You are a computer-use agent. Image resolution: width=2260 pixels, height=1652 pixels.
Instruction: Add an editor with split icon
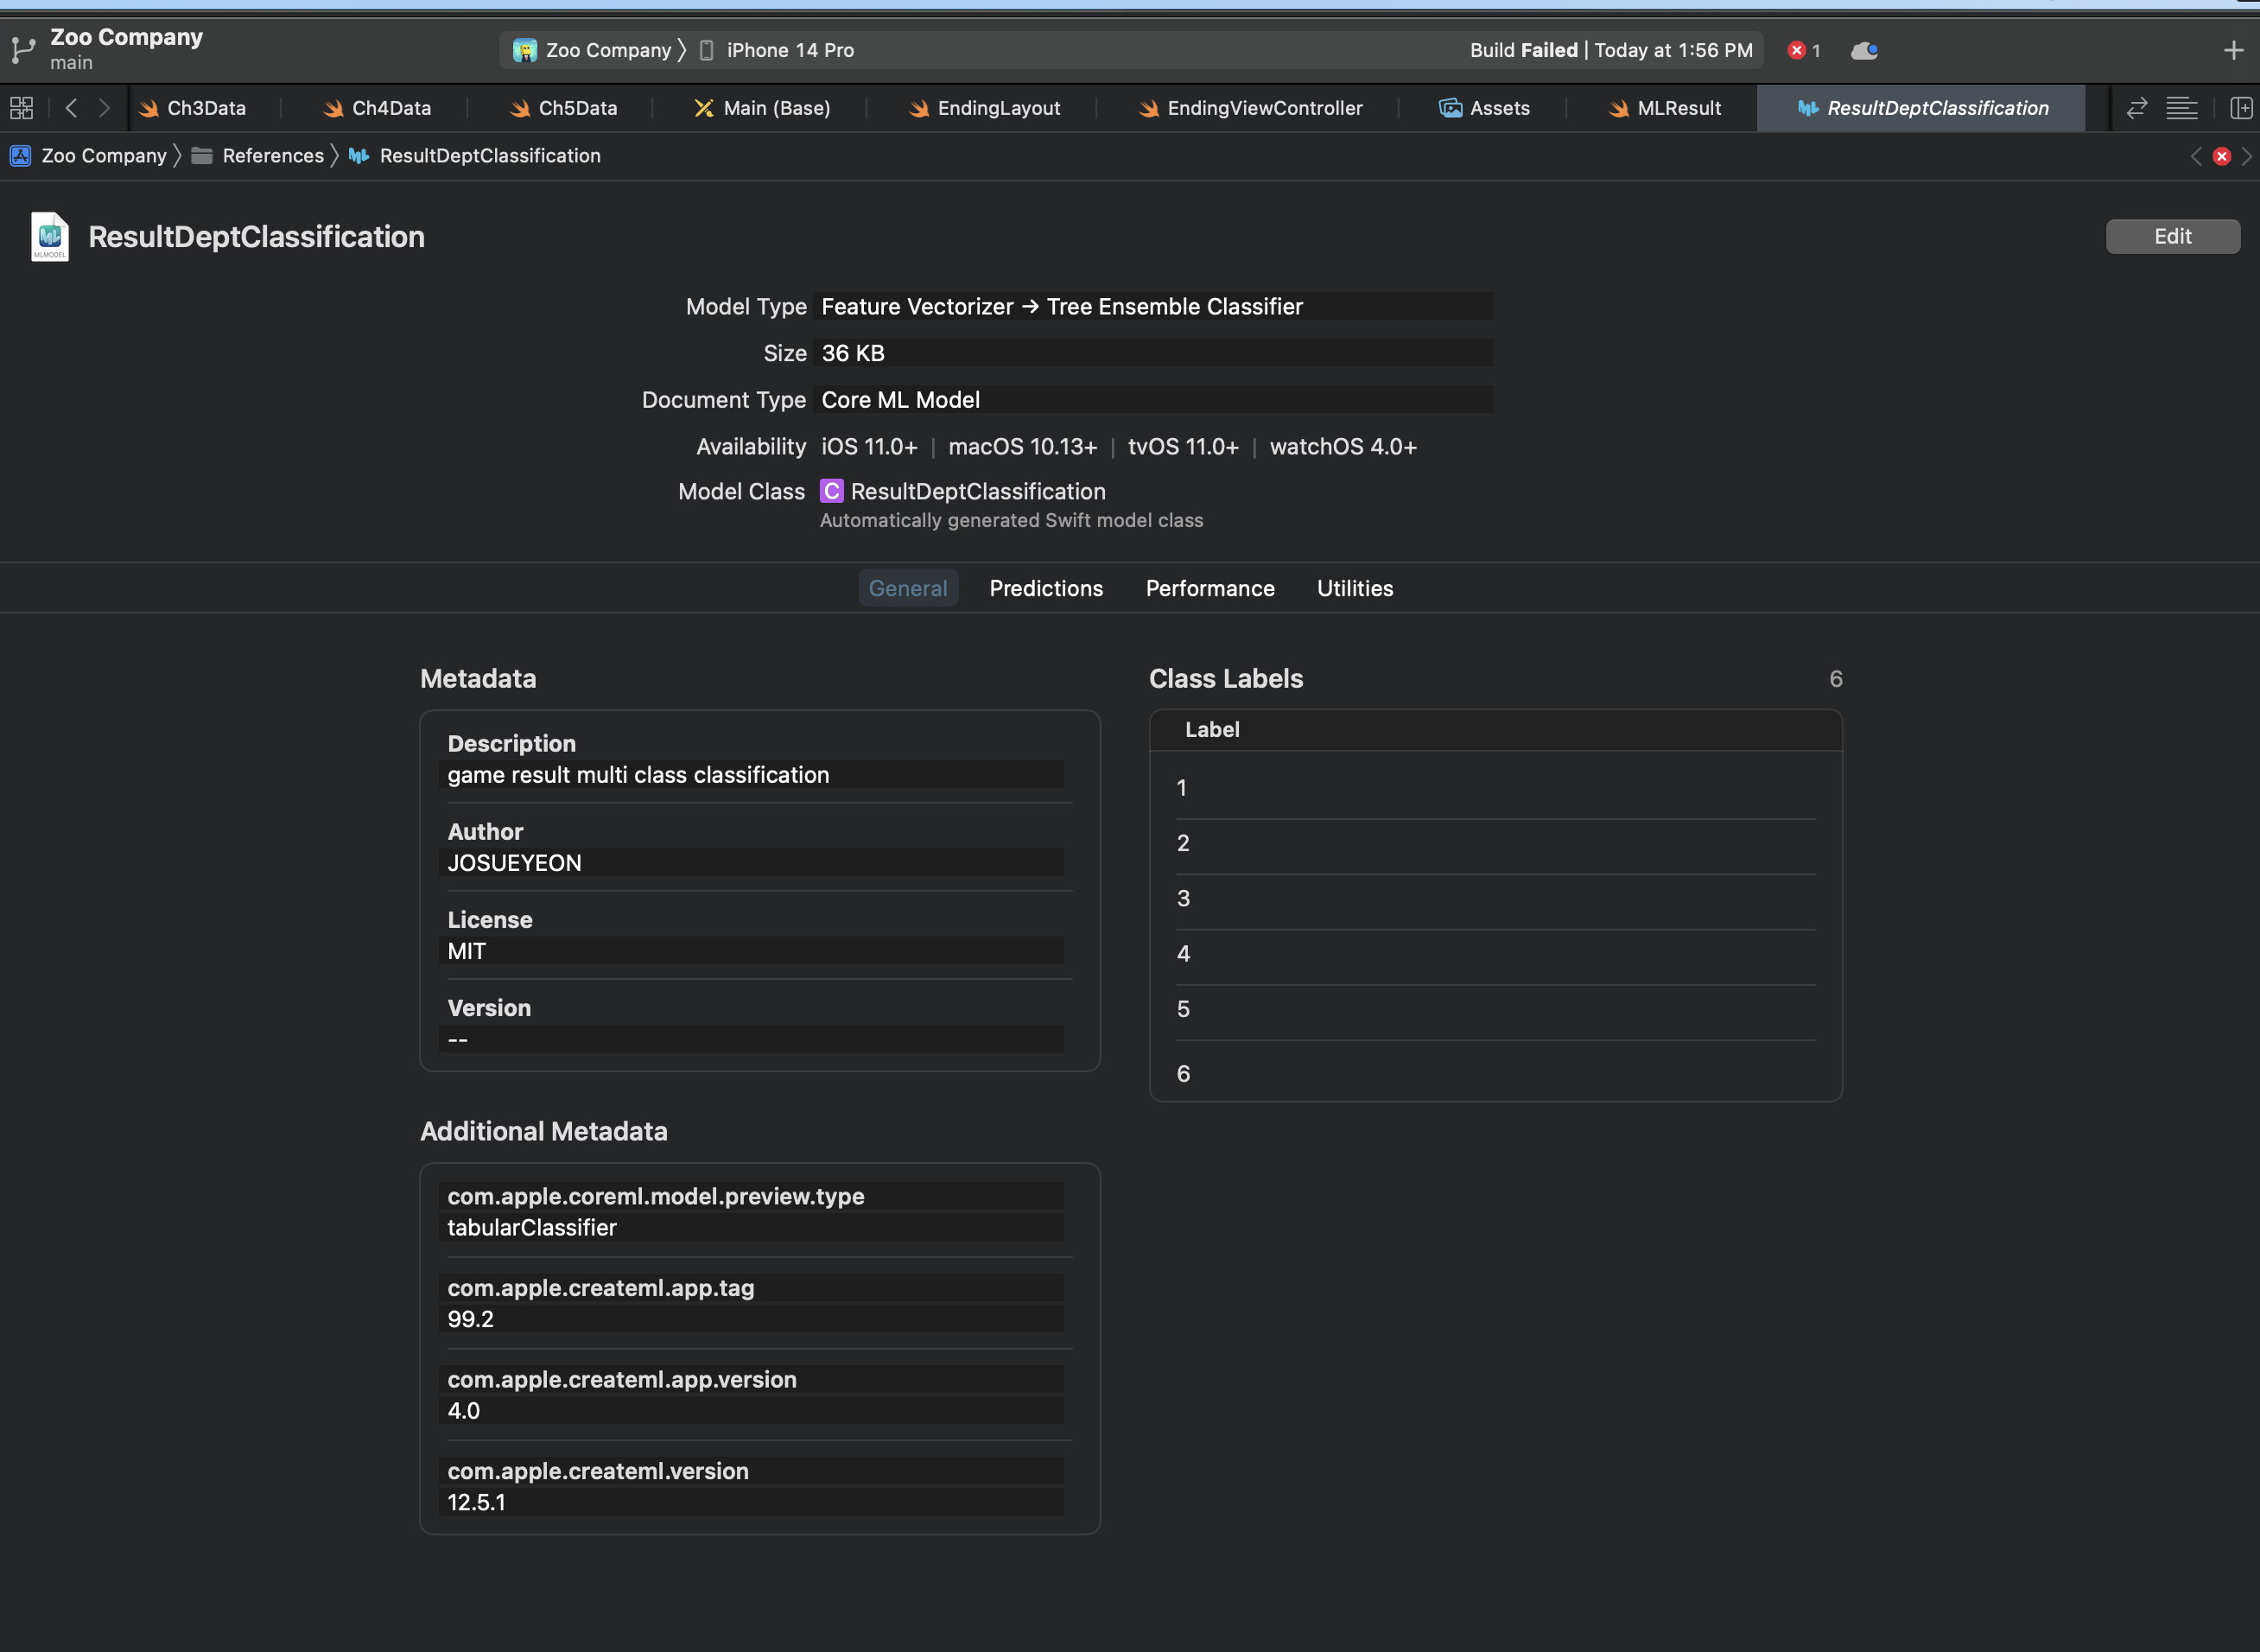2241,108
